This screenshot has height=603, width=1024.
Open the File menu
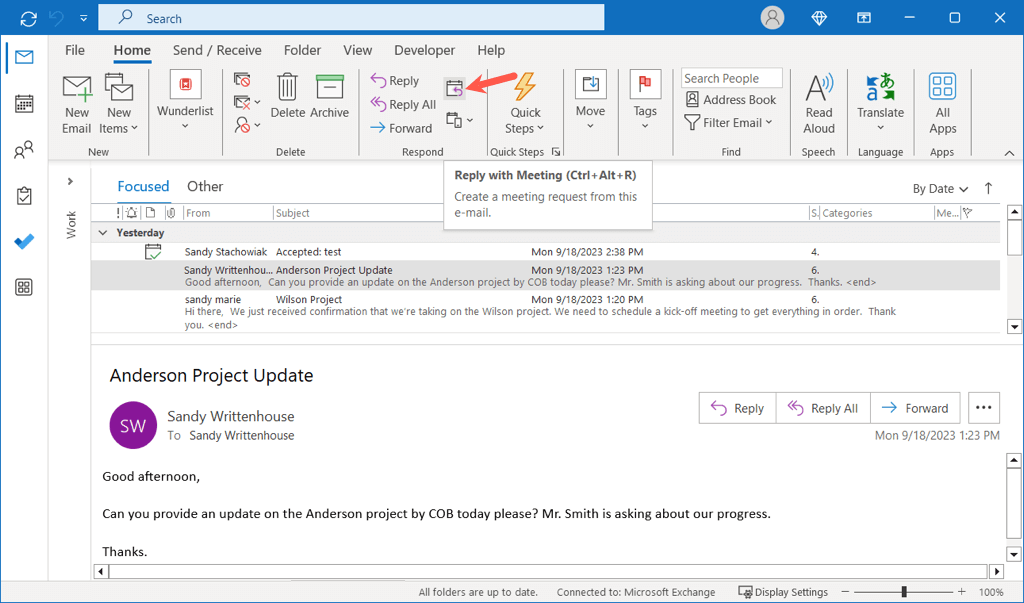[x=75, y=50]
